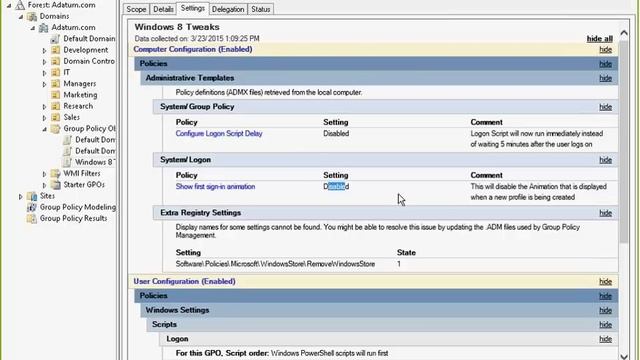640x360 pixels.
Task: Click the Research OU folder icon
Action: click(56, 106)
